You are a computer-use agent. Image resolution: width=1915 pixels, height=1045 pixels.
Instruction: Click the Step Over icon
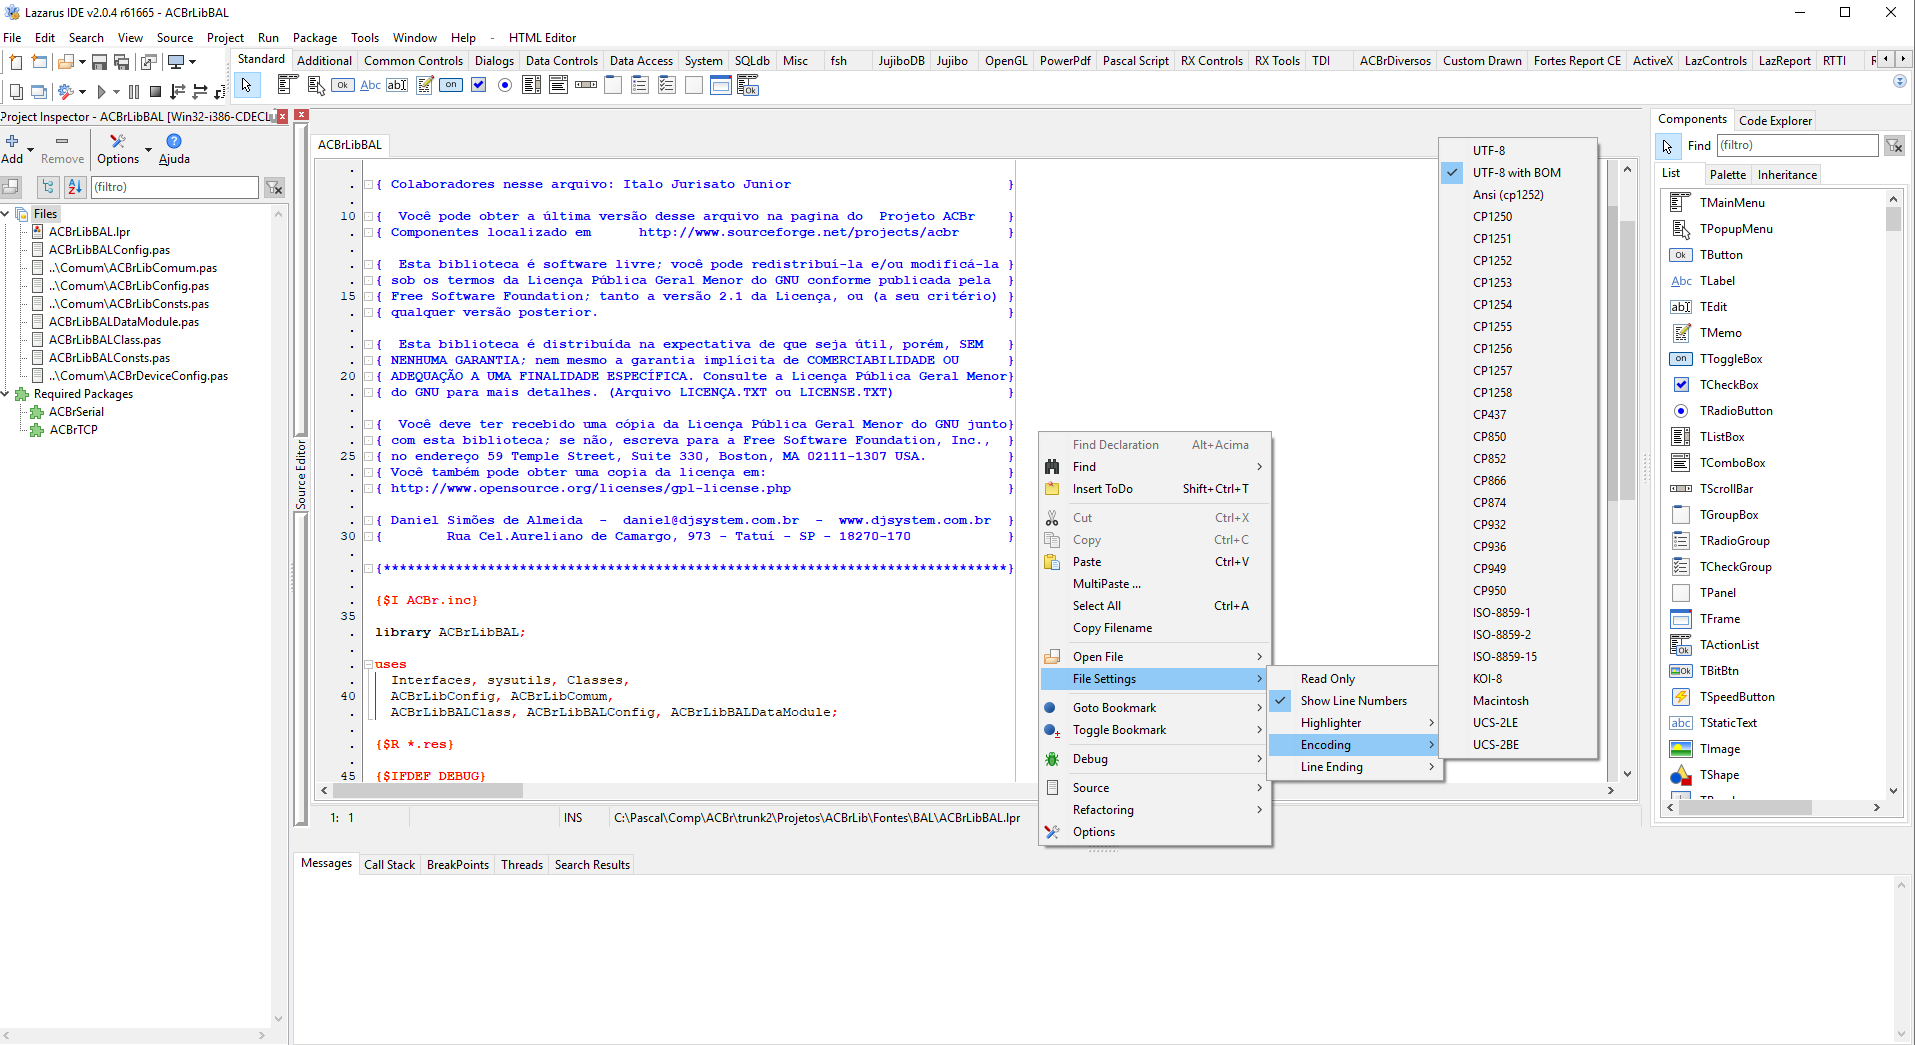click(x=199, y=92)
